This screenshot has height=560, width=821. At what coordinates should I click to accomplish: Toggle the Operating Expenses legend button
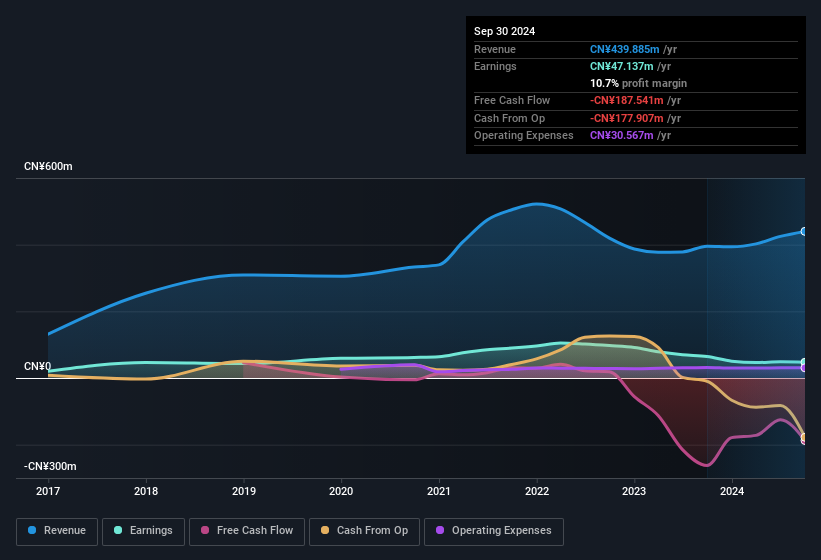[x=494, y=531]
